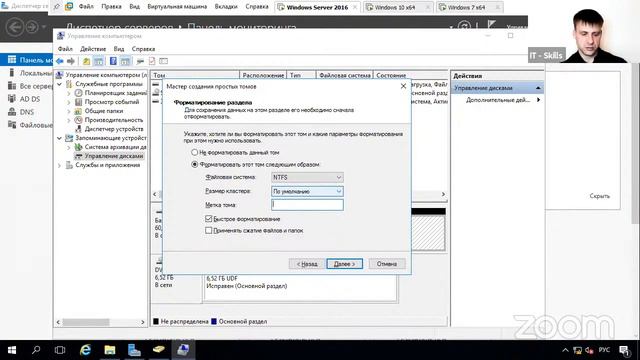Click the Файловая система column header
Image resolution: width=640 pixels, height=360 pixels.
(345, 75)
